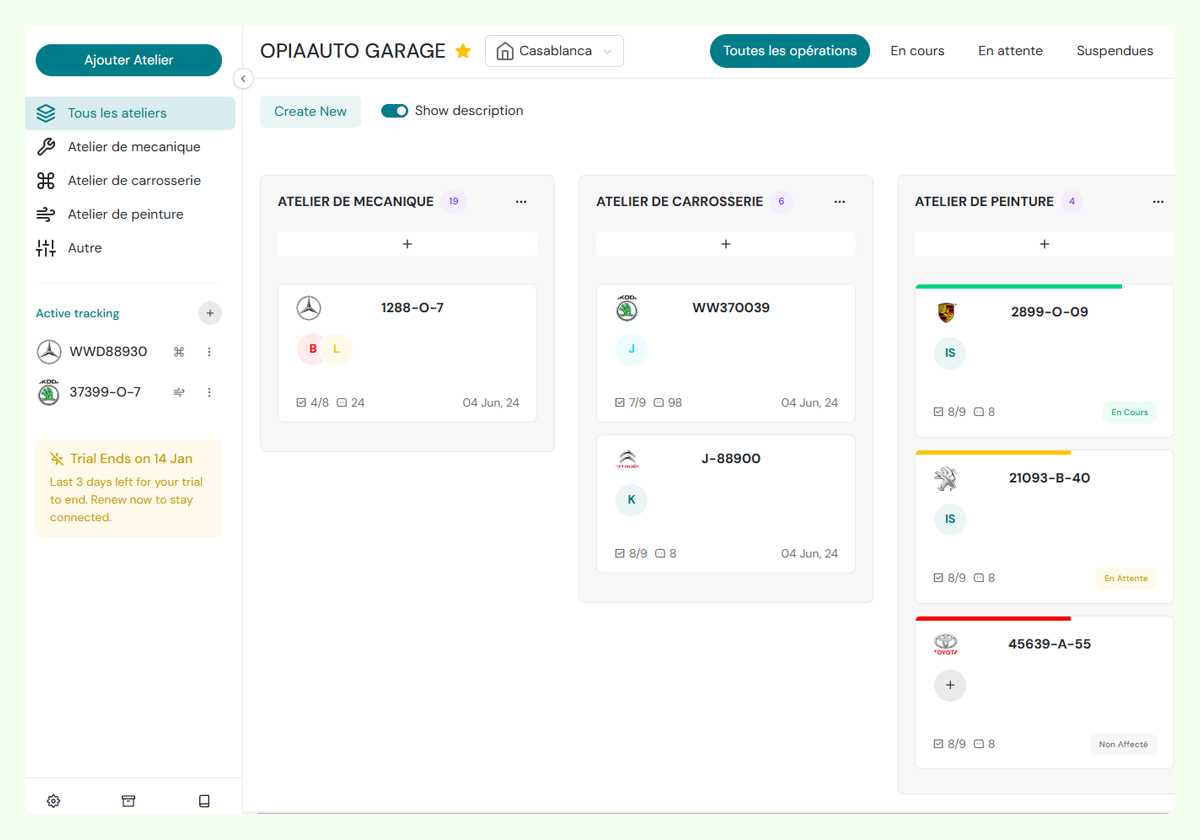Click the green progress bar on card 2899-O-09
This screenshot has width=1200, height=840.
(x=1018, y=286)
